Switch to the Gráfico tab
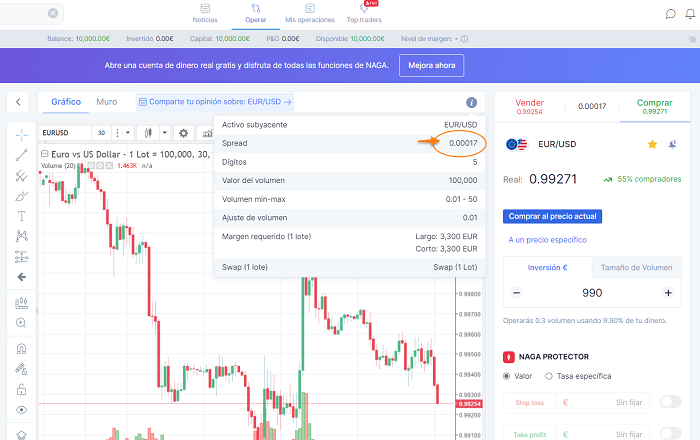The height and width of the screenshot is (440, 700). [66, 102]
